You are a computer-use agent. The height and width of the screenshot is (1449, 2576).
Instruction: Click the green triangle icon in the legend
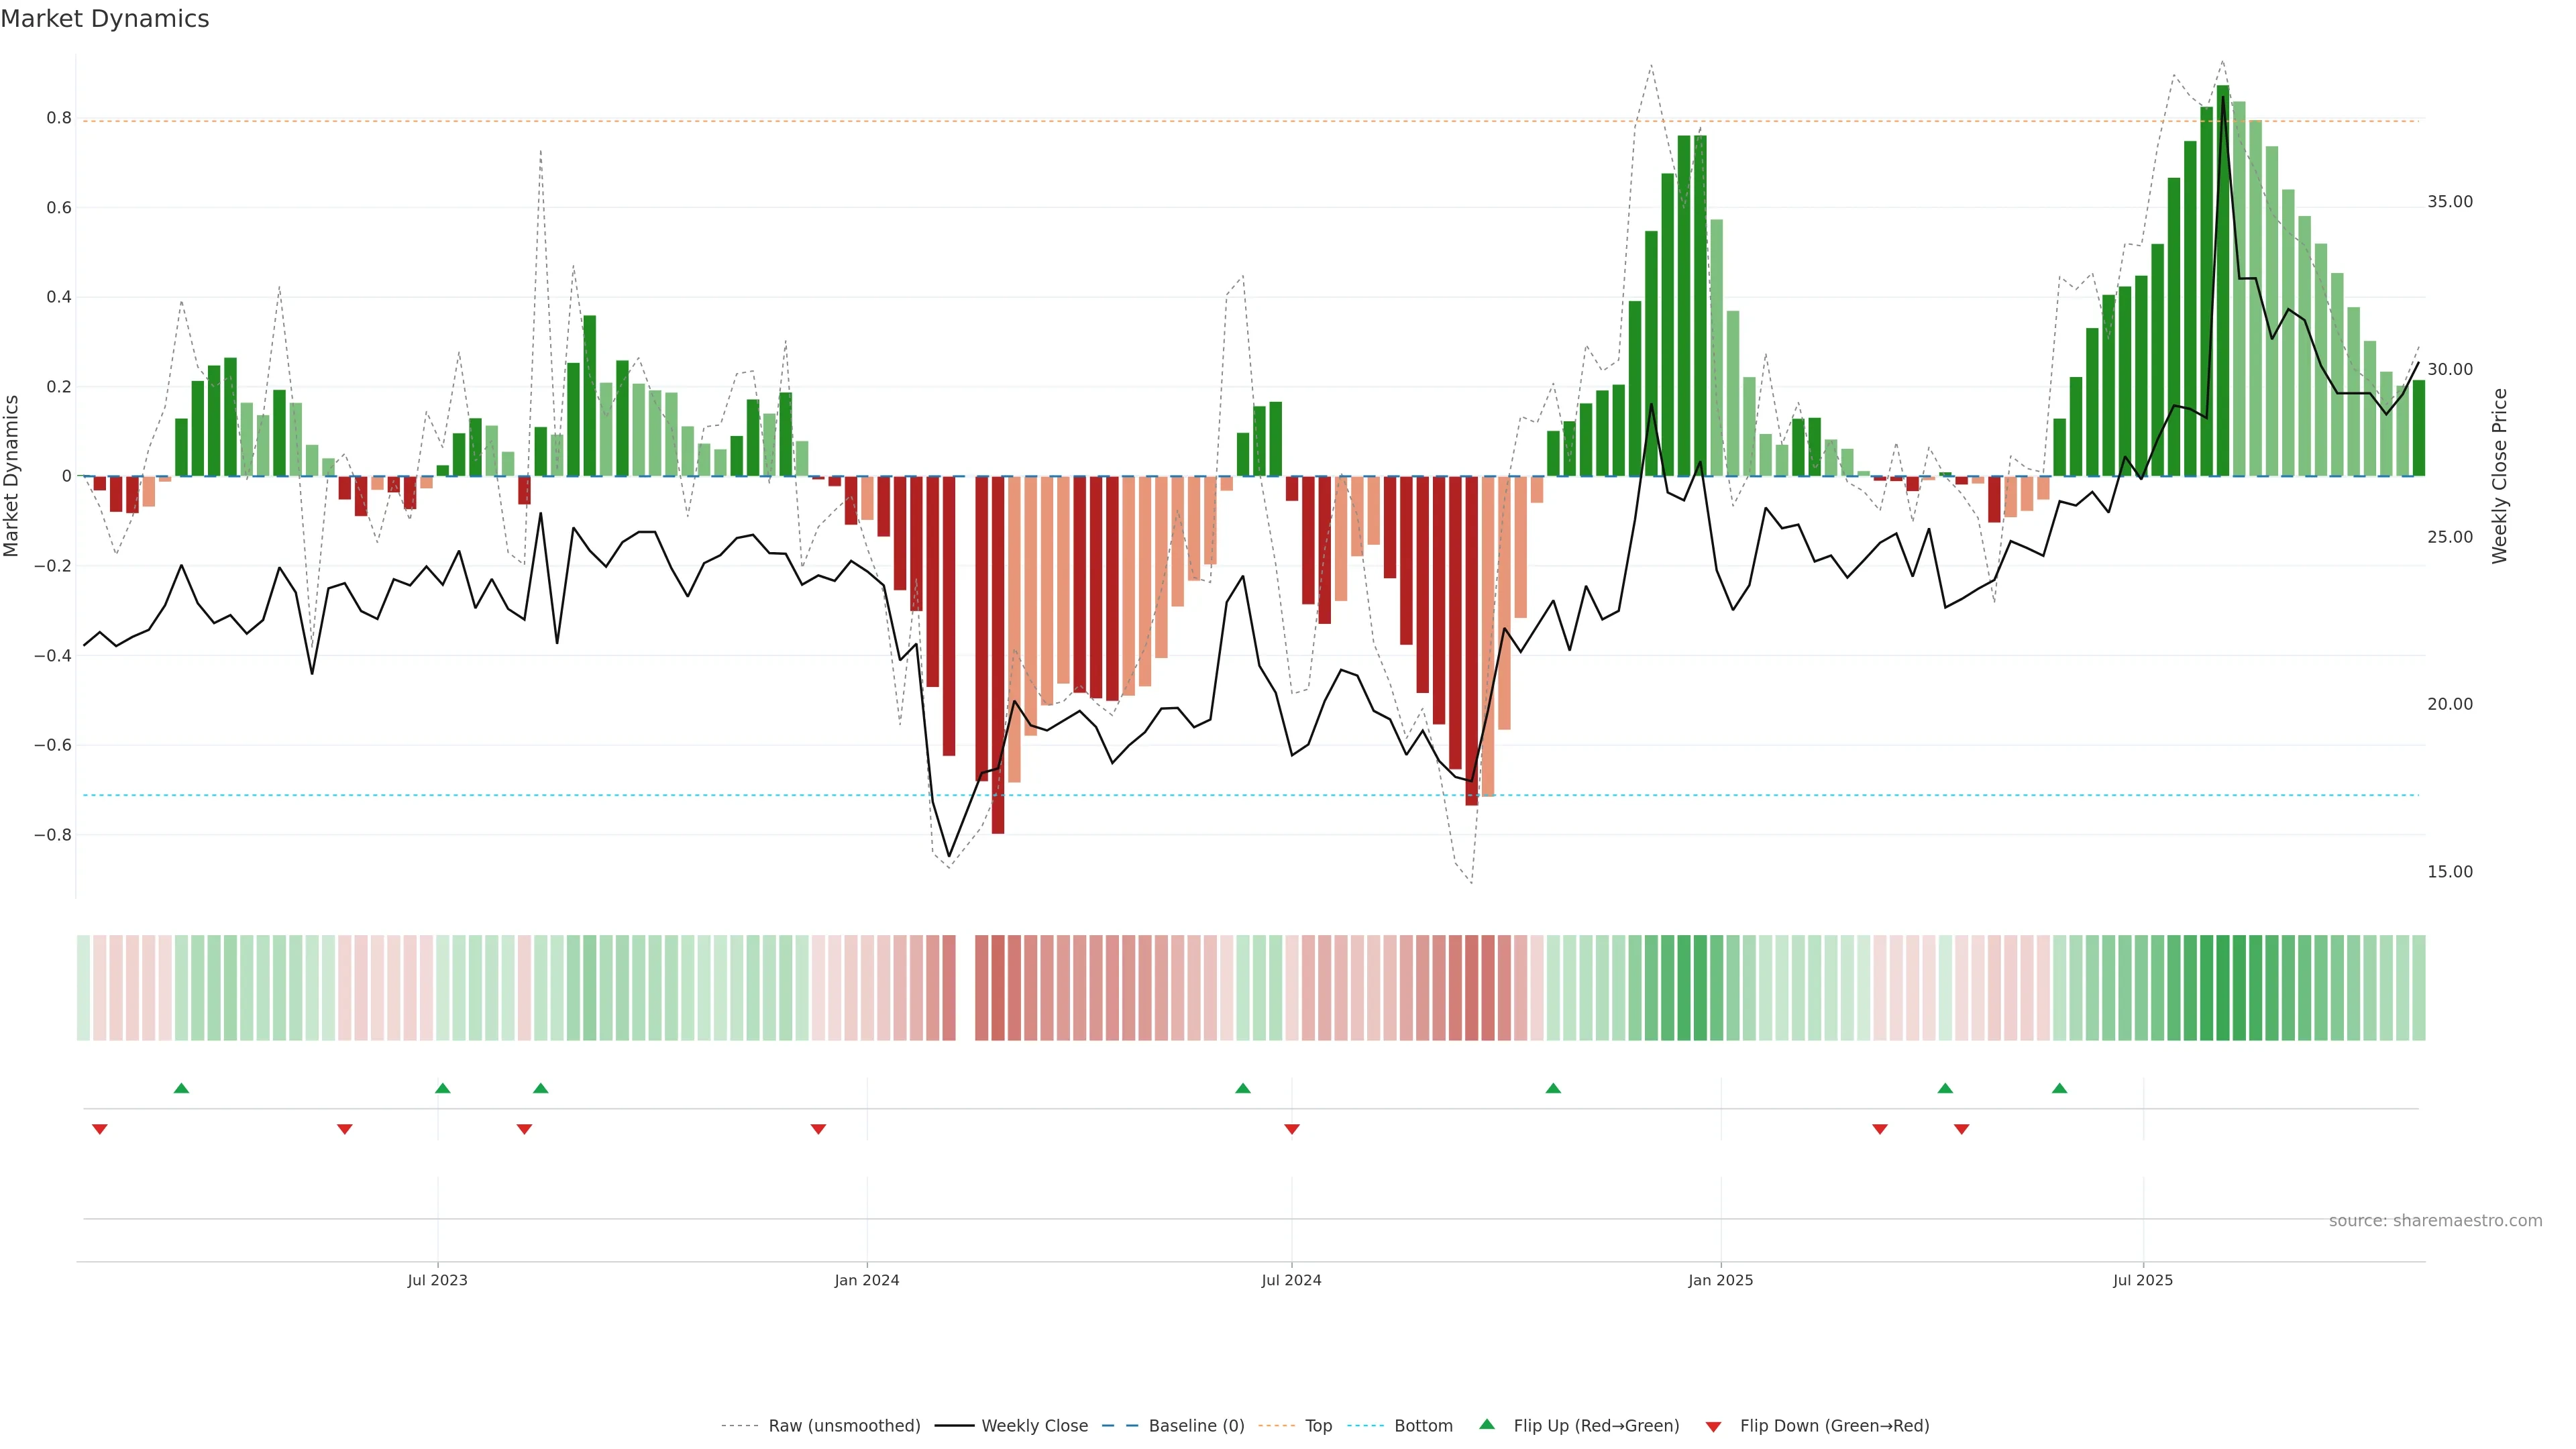tap(1487, 1424)
